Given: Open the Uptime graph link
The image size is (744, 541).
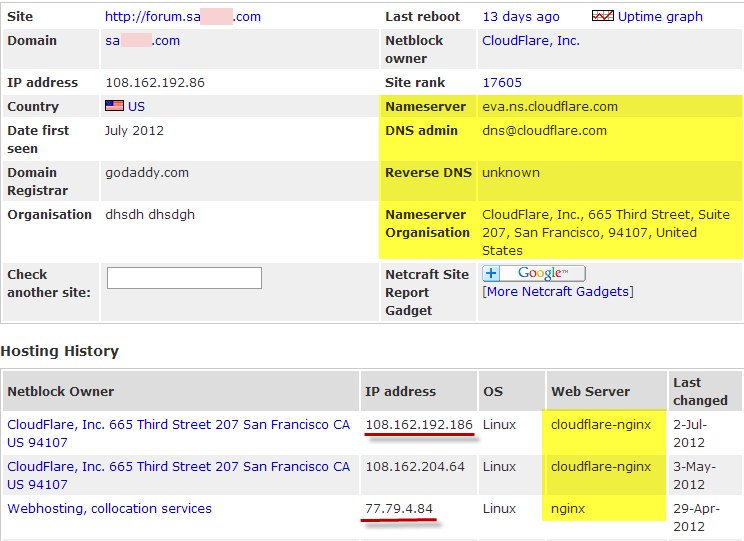Looking at the screenshot, I should point(660,17).
